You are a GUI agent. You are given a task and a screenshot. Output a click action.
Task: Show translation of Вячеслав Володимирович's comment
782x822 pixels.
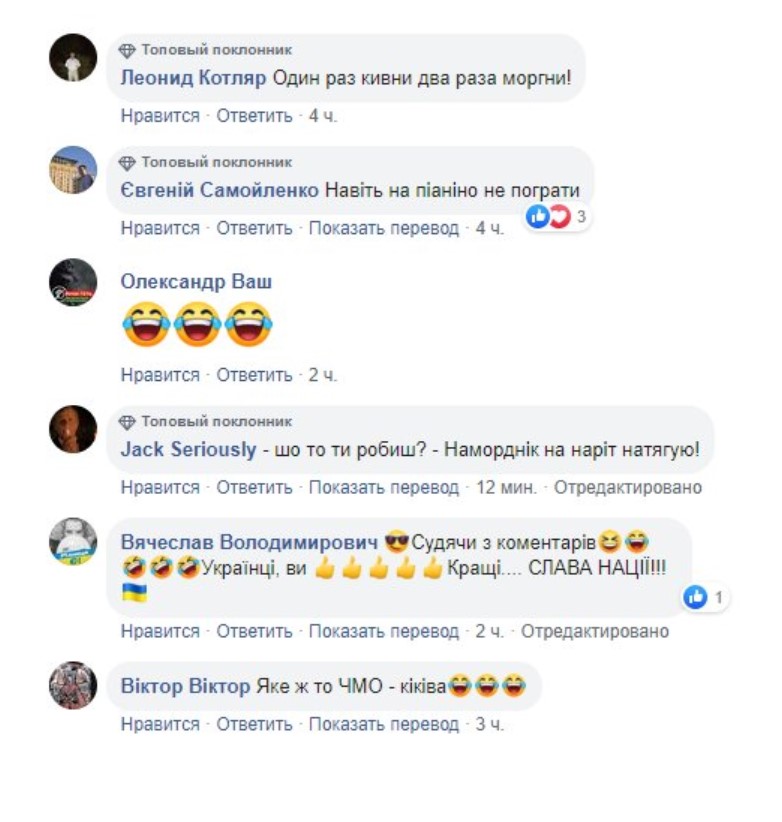[x=384, y=632]
